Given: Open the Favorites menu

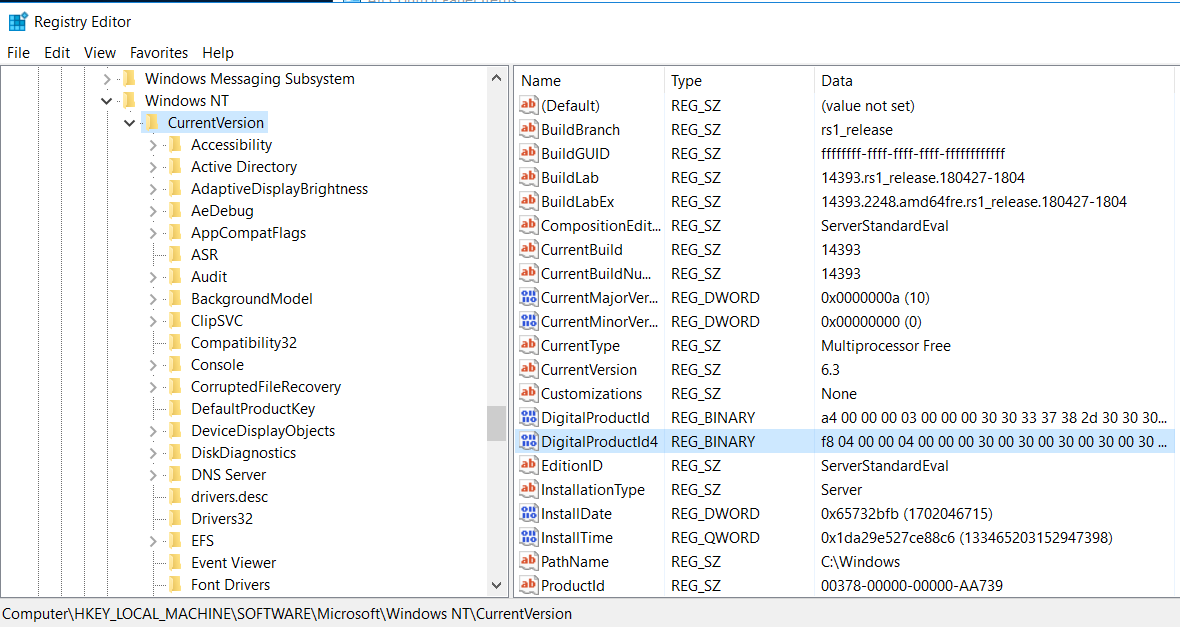Looking at the screenshot, I should (x=158, y=53).
